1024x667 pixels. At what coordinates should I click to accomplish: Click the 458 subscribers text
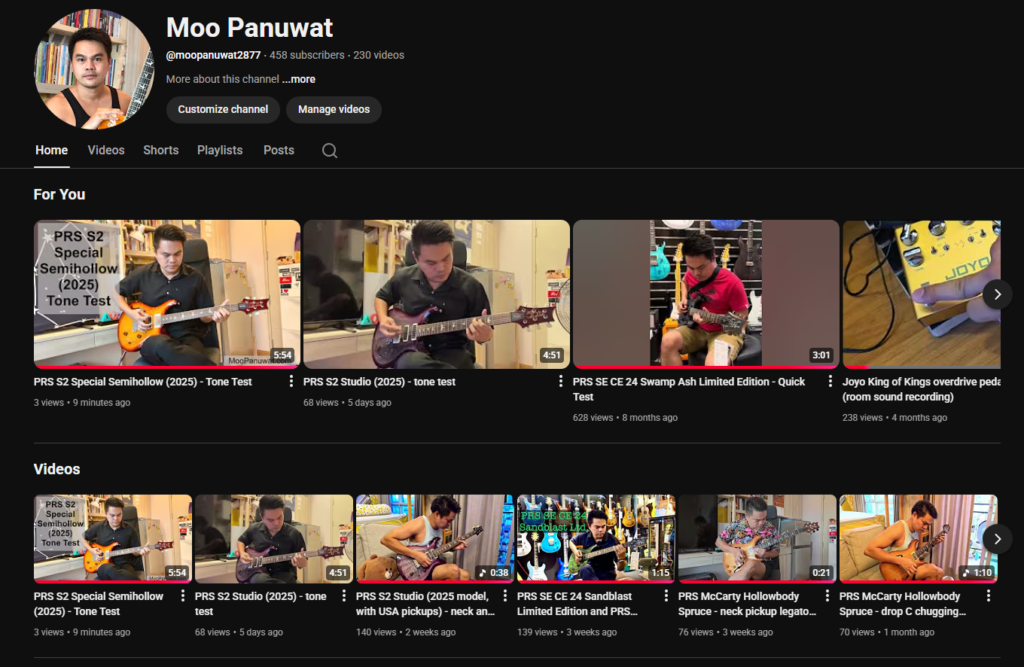click(x=307, y=56)
